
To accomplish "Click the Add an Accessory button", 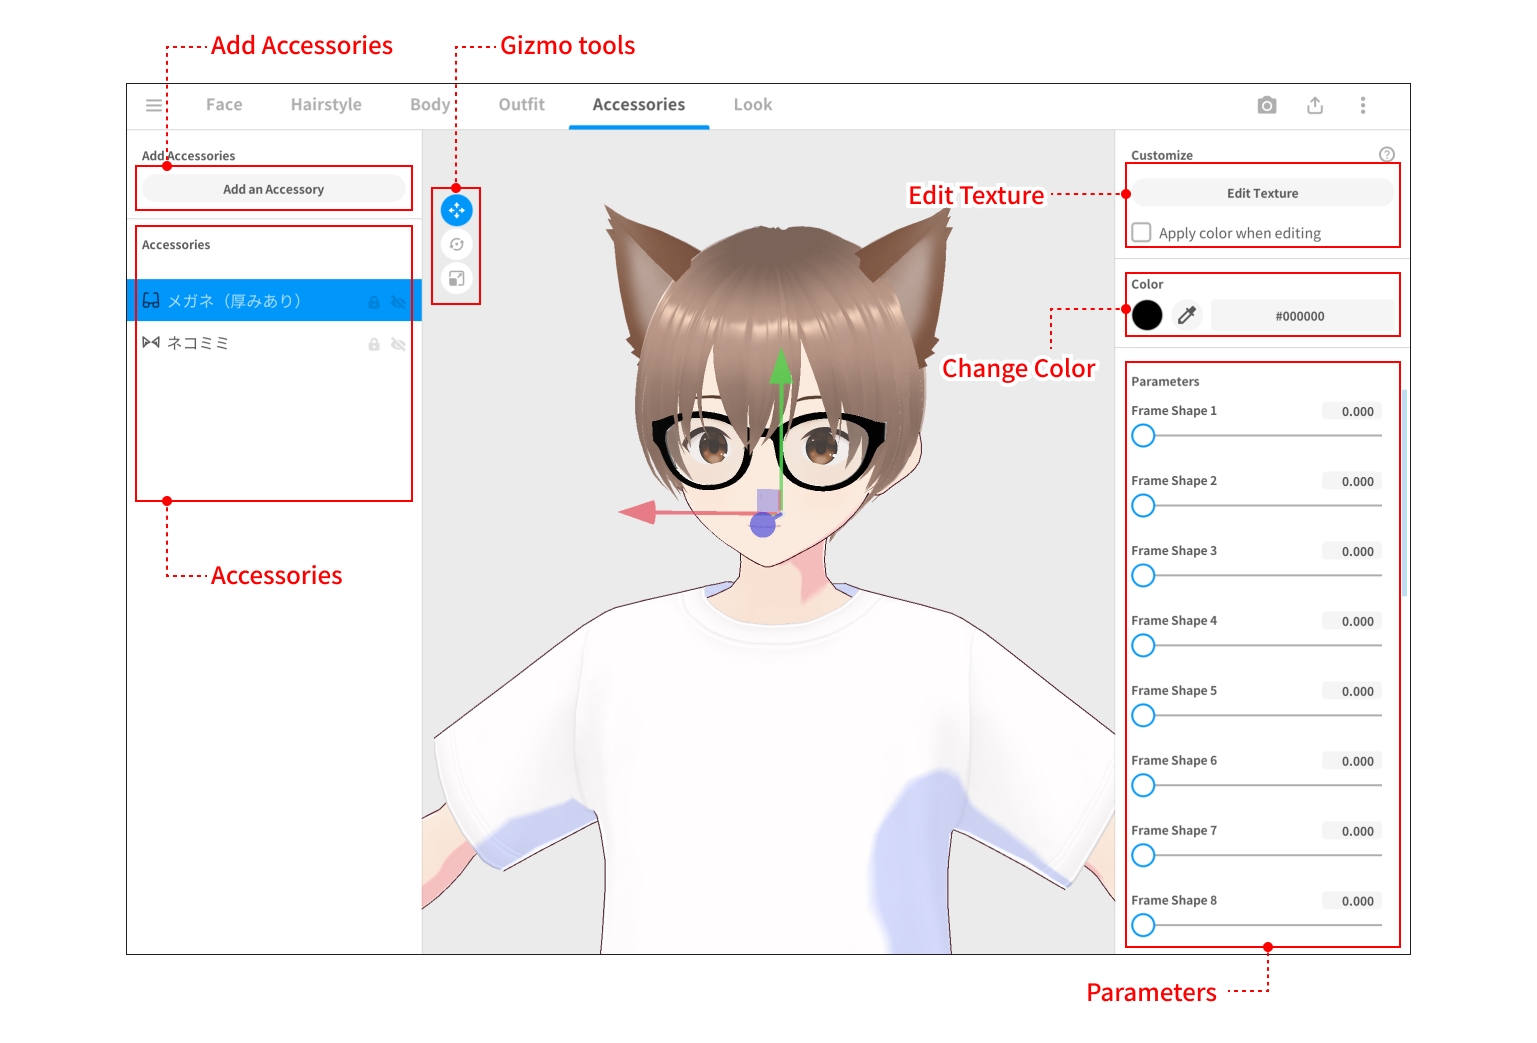I will (x=273, y=189).
